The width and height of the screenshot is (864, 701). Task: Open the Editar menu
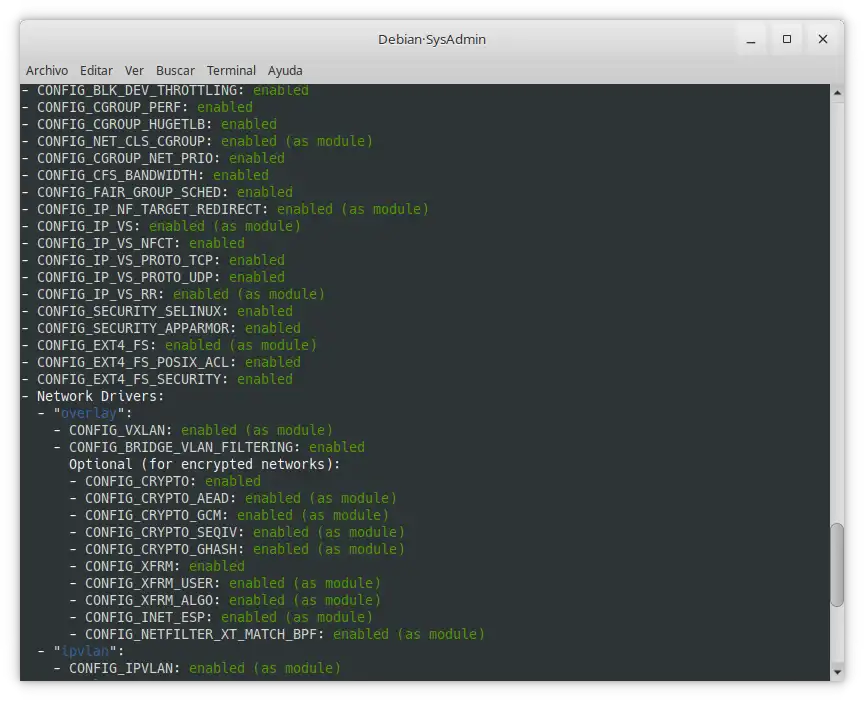pos(96,71)
